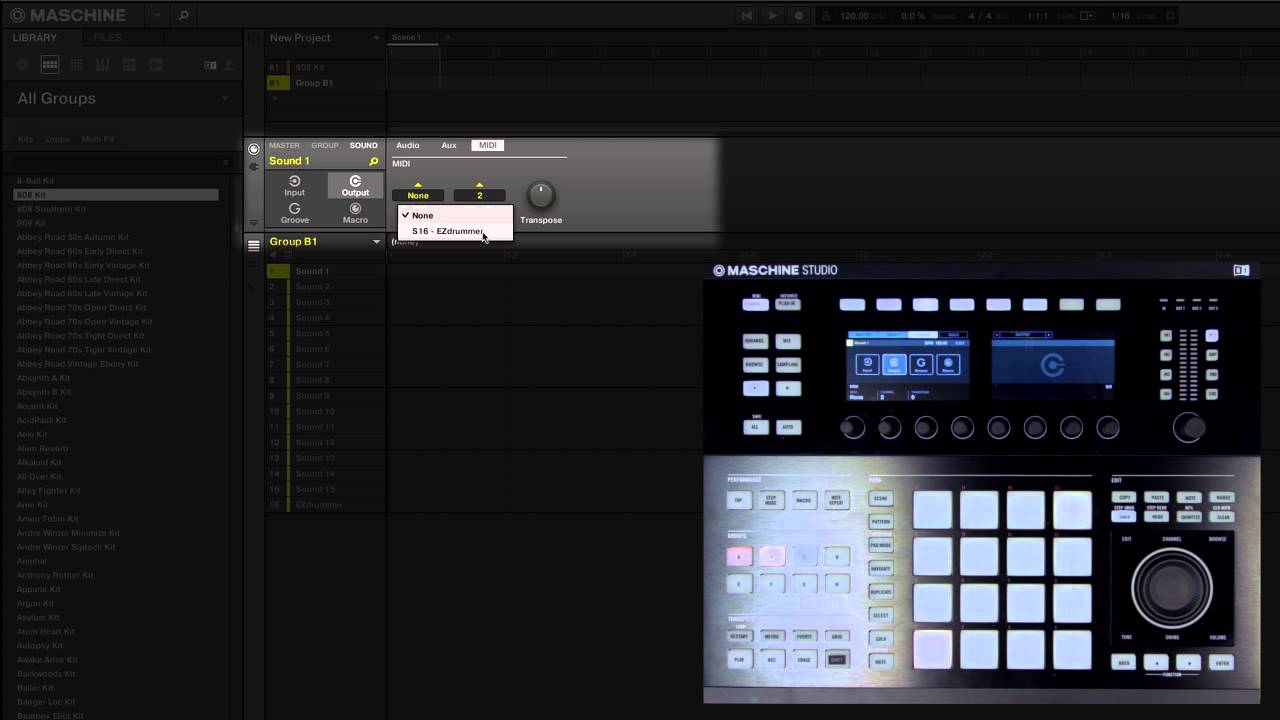
Task: Toggle the MUTE button on Maschine Studio
Action: click(881, 661)
